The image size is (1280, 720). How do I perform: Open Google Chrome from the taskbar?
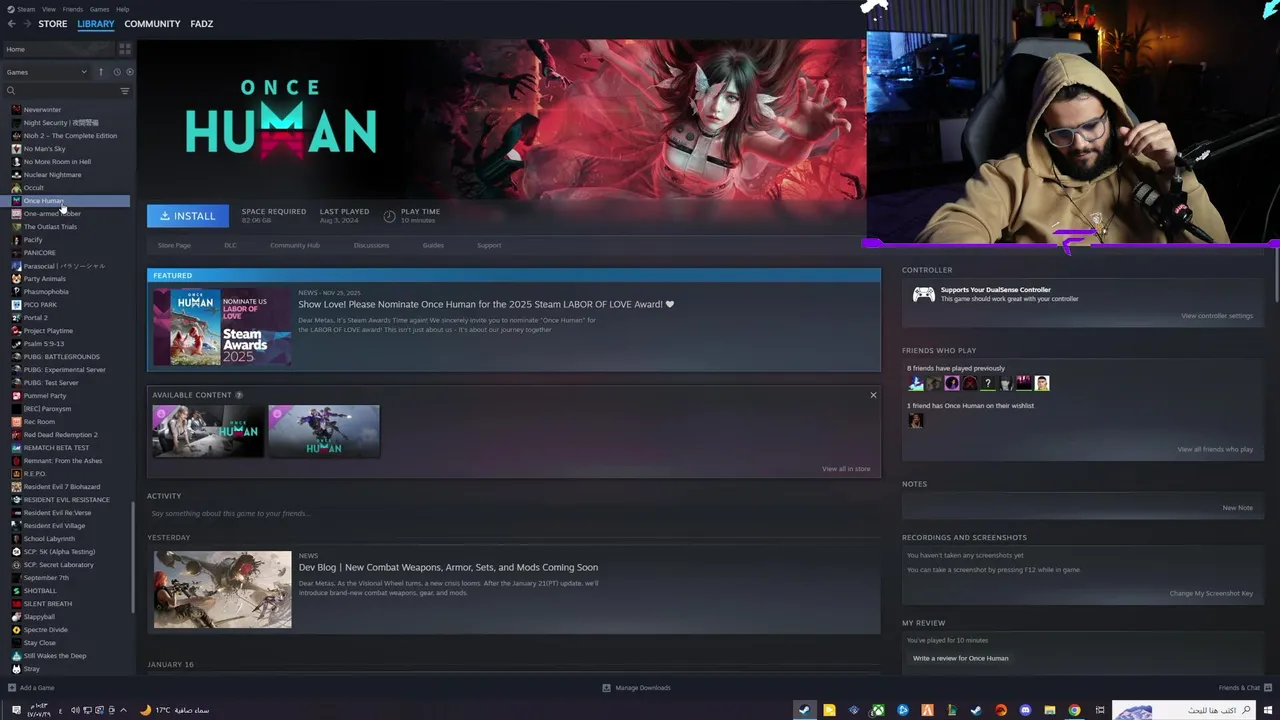[x=1074, y=711]
